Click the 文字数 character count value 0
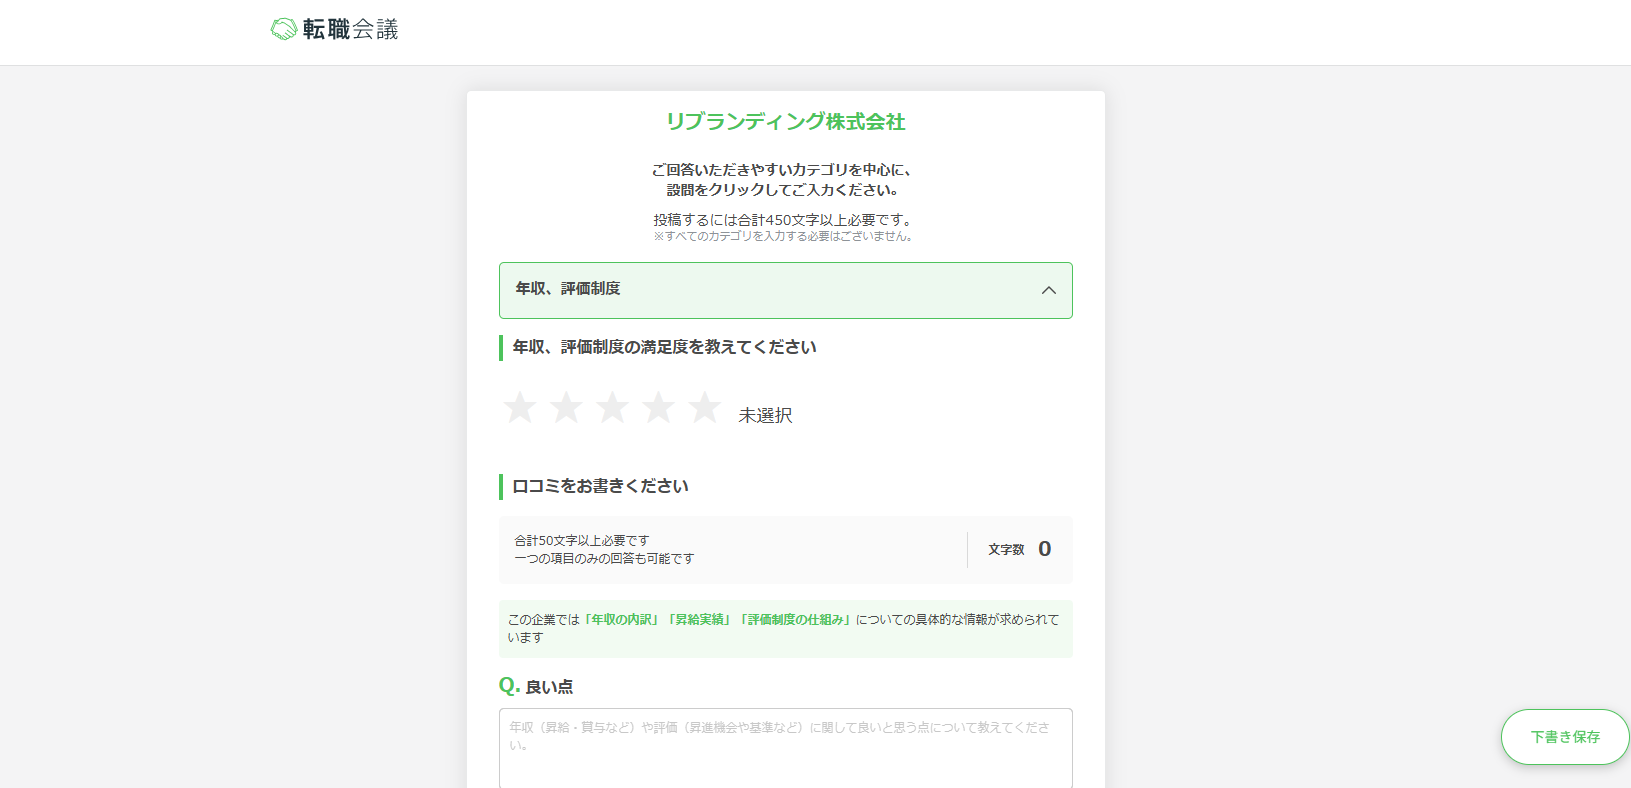This screenshot has width=1631, height=788. (x=1044, y=549)
